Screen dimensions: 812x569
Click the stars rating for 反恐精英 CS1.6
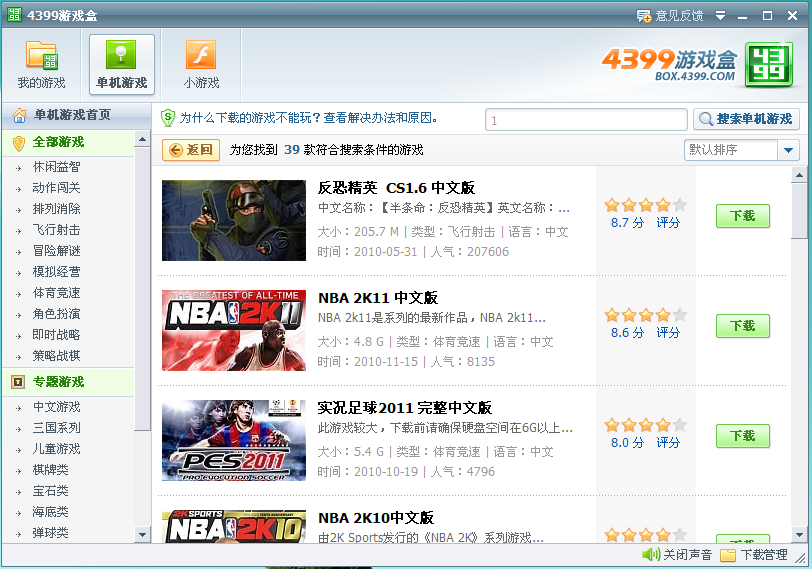(645, 205)
